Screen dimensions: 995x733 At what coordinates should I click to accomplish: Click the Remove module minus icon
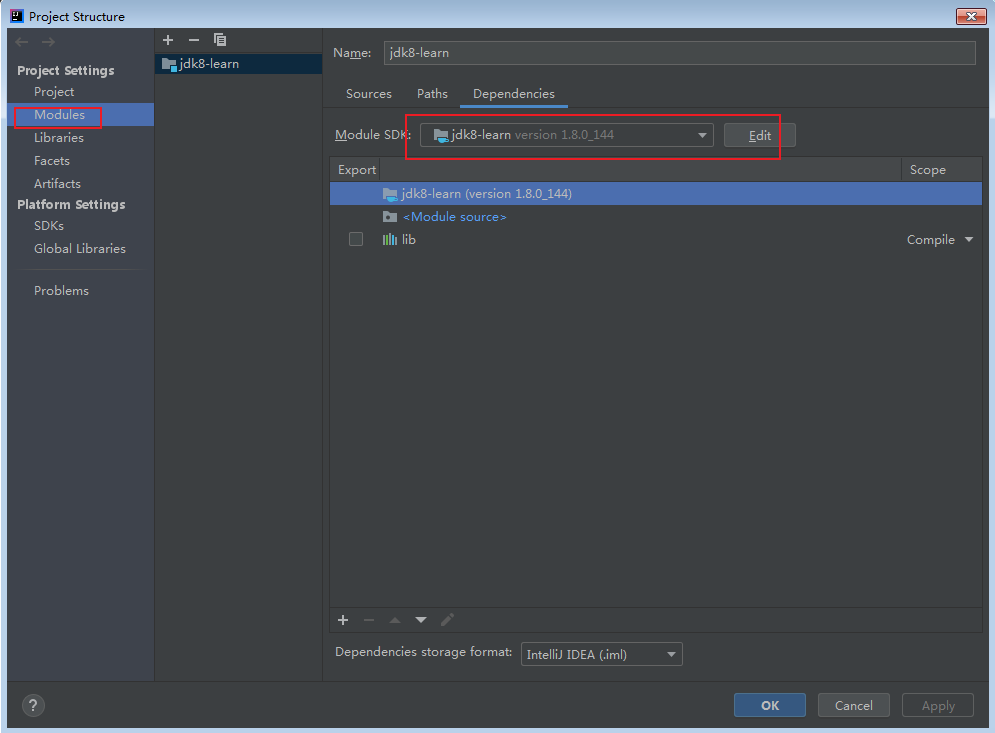point(194,40)
